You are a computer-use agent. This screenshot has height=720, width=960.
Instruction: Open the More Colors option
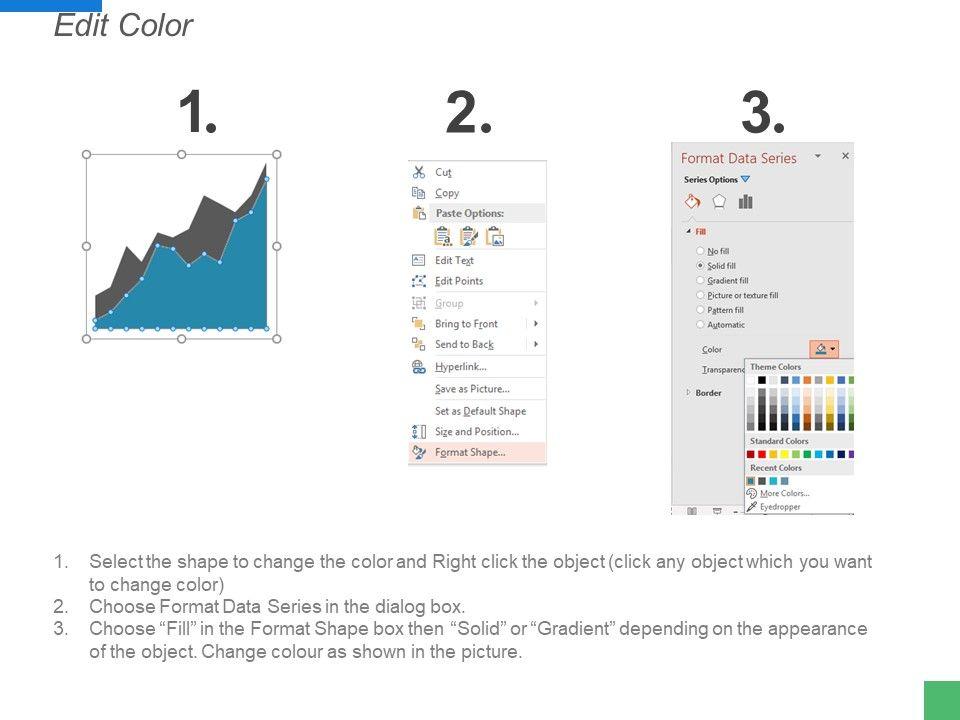[x=784, y=493]
